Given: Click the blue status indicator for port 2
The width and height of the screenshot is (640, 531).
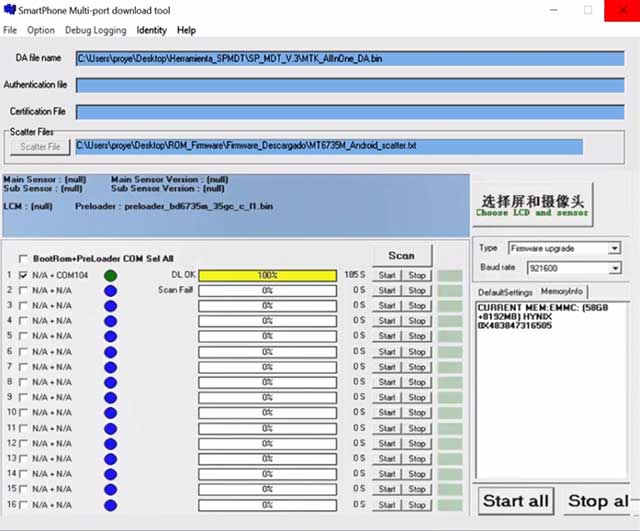Looking at the screenshot, I should click(x=111, y=291).
